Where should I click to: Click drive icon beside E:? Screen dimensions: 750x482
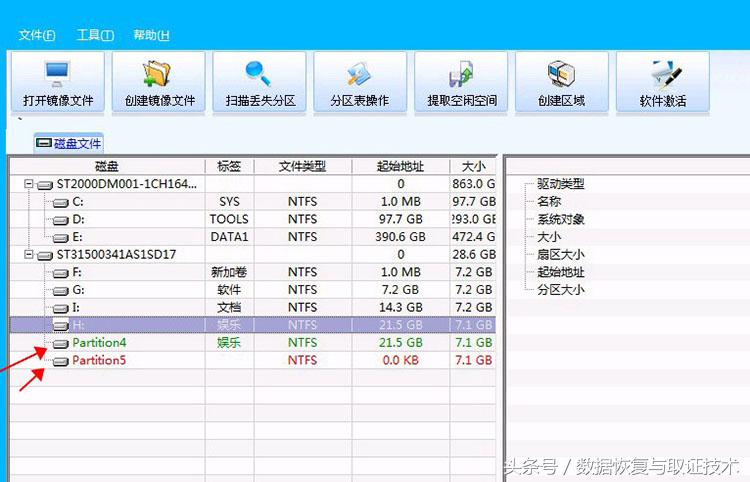coord(61,238)
